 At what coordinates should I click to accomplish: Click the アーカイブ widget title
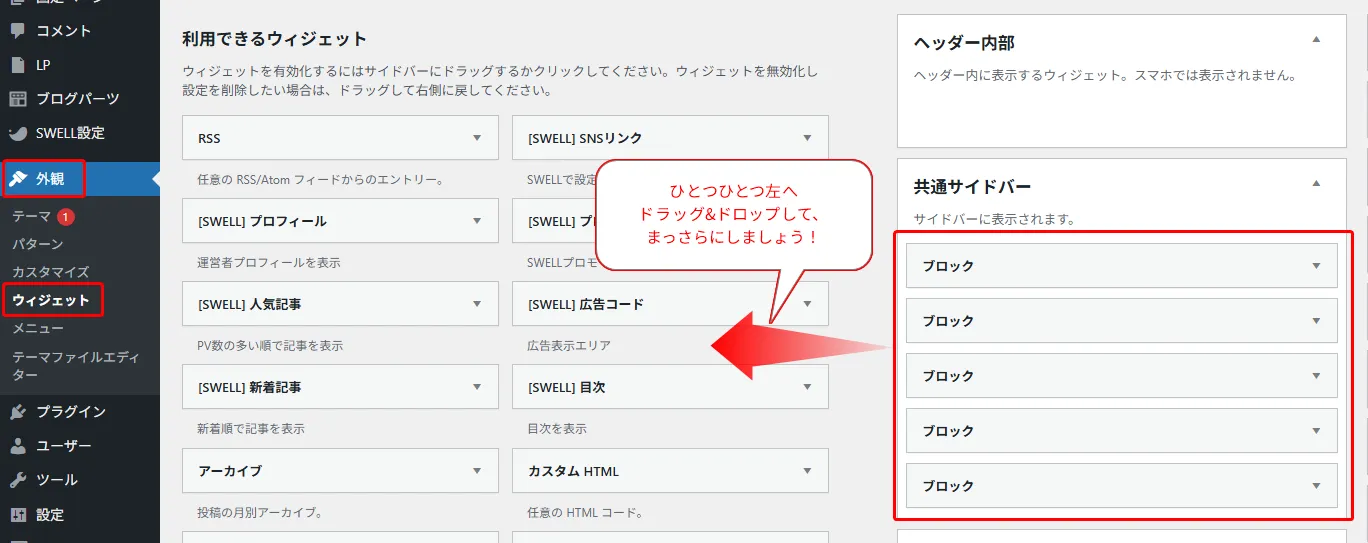pyautogui.click(x=230, y=470)
